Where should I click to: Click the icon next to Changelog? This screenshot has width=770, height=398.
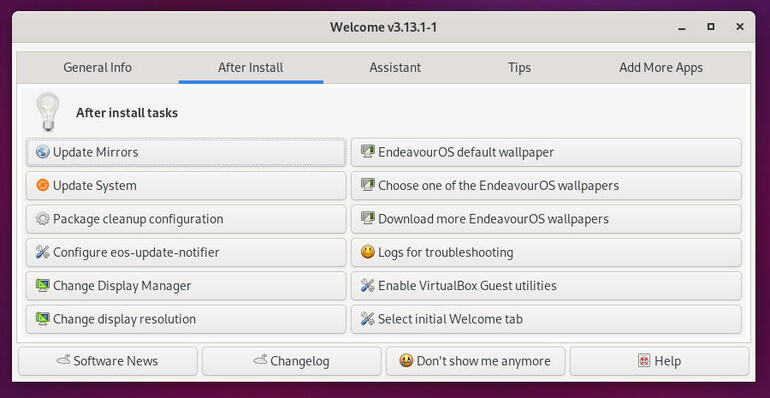[260, 361]
